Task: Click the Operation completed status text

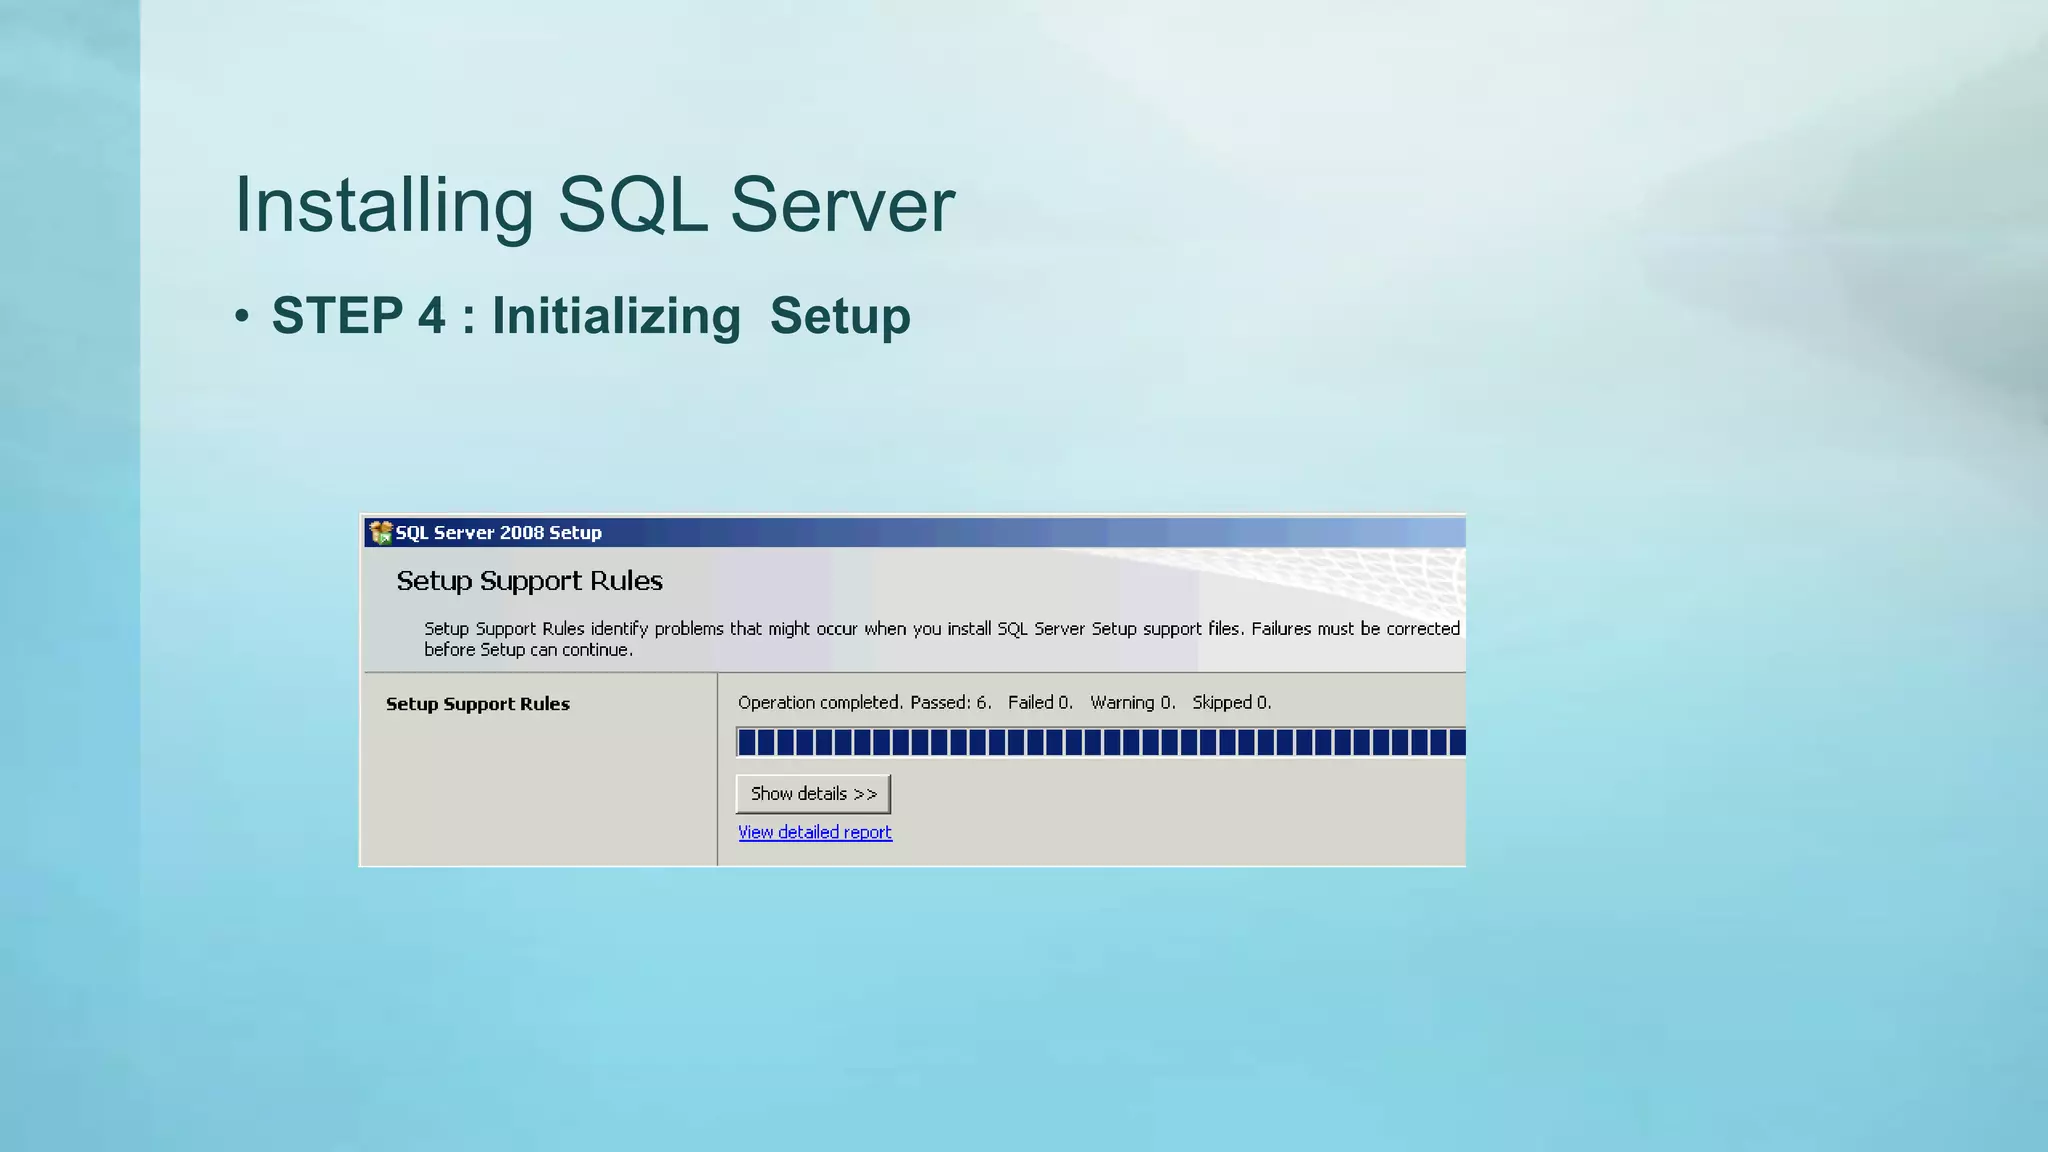Action: (820, 703)
